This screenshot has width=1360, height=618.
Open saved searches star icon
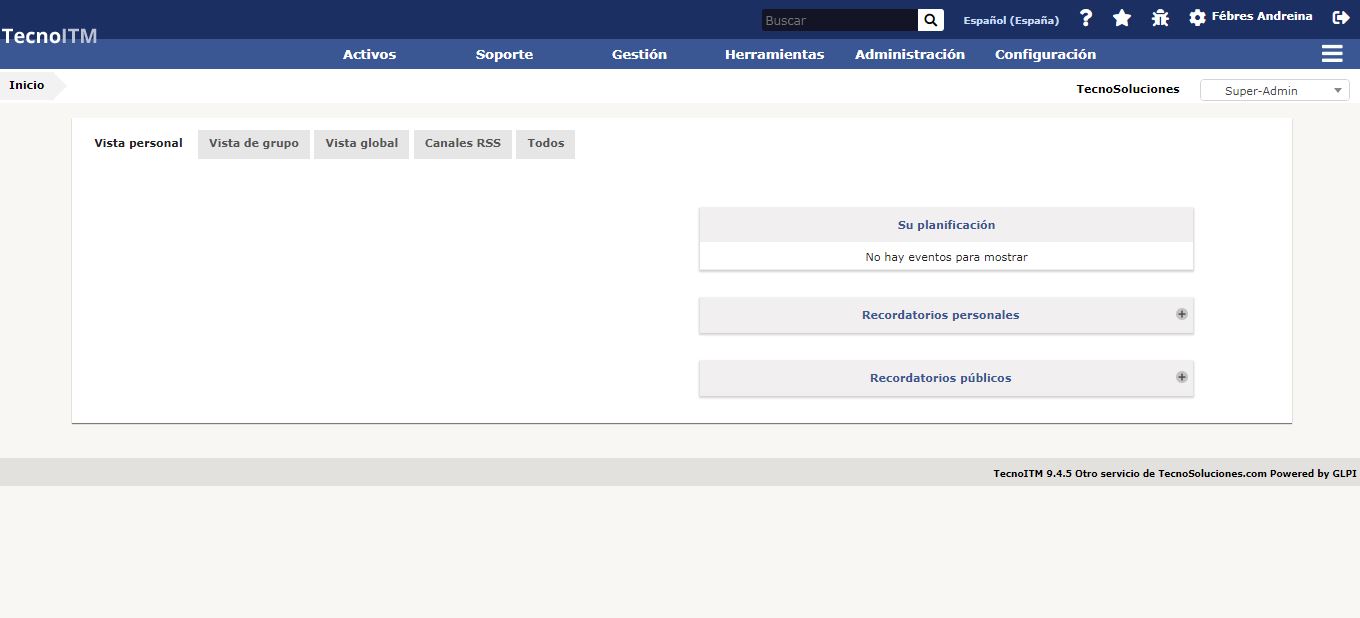[1122, 18]
